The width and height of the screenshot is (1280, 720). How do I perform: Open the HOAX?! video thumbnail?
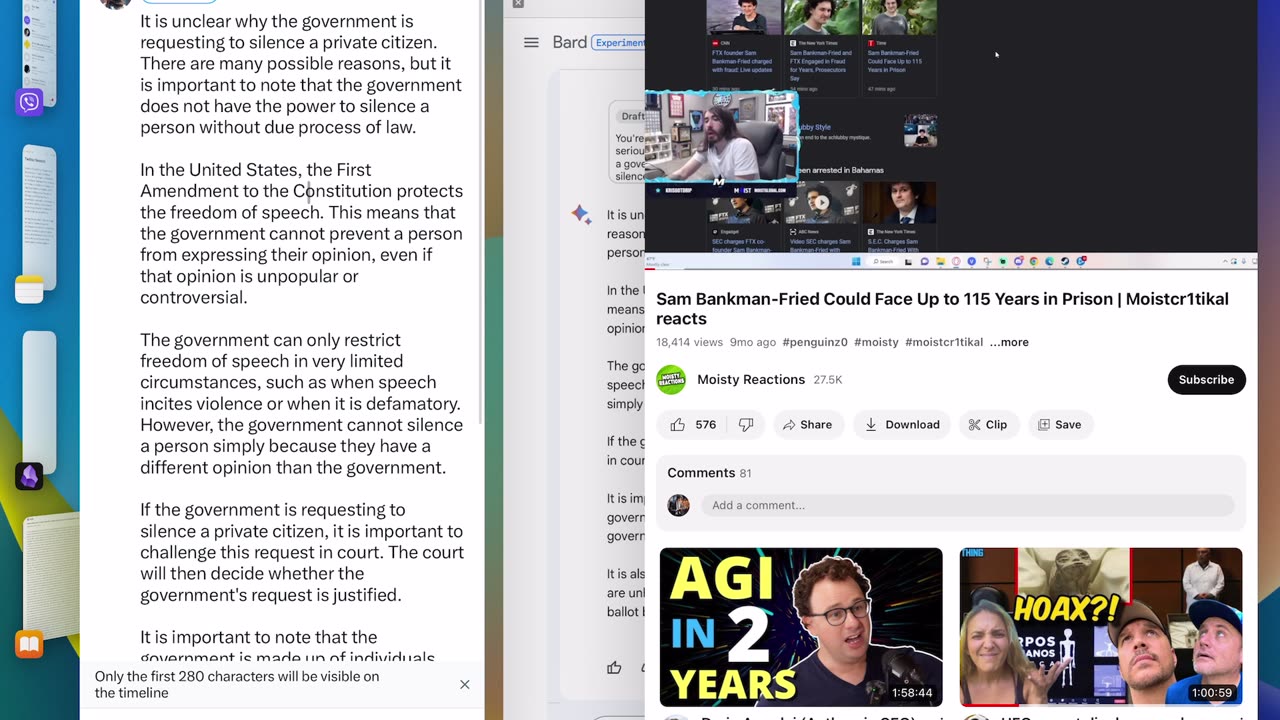[x=1101, y=627]
